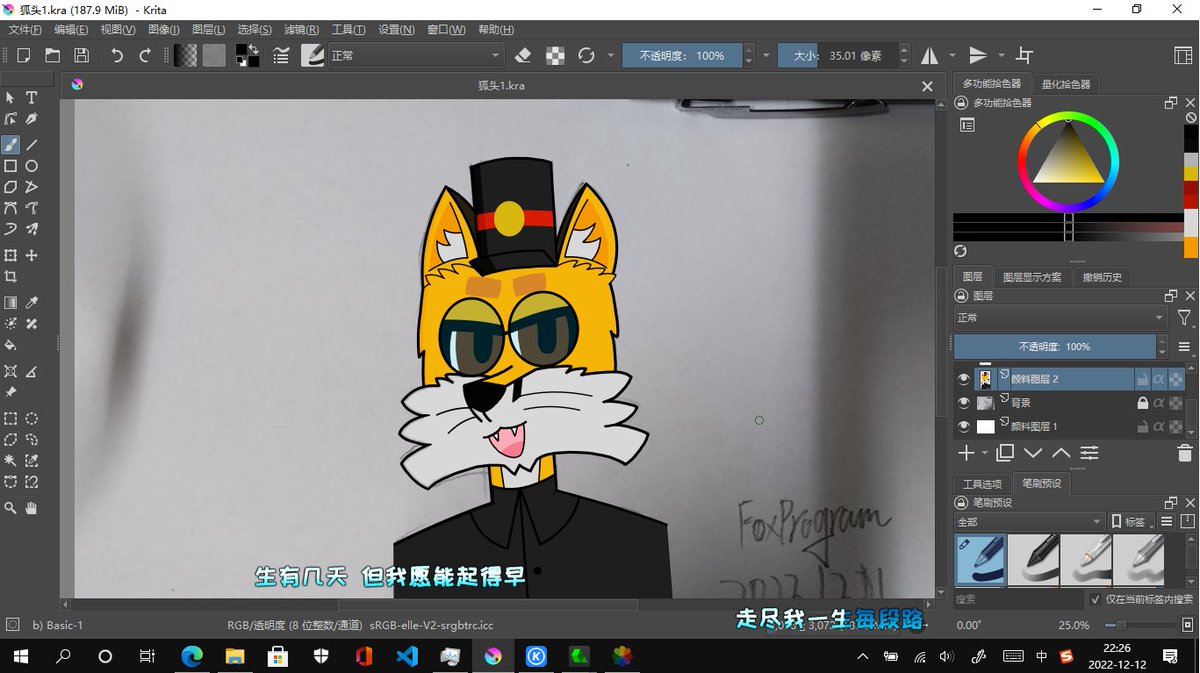The width and height of the screenshot is (1200, 673).
Task: Select the Elliptical Selection tool
Action: [31, 419]
